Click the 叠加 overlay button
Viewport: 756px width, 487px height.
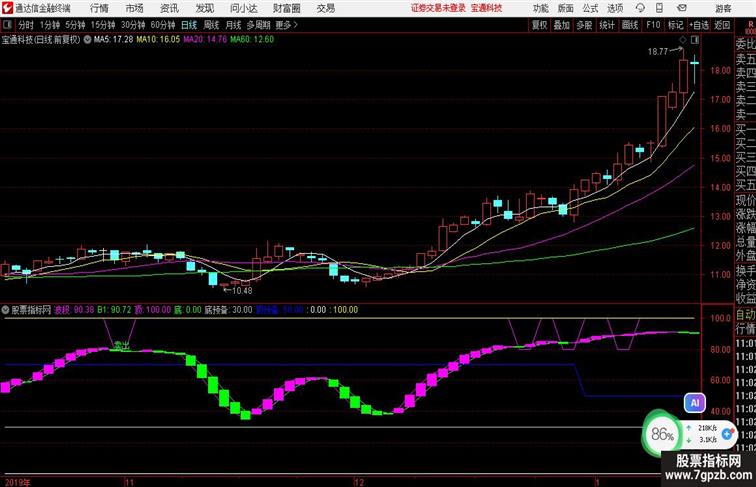pos(562,25)
